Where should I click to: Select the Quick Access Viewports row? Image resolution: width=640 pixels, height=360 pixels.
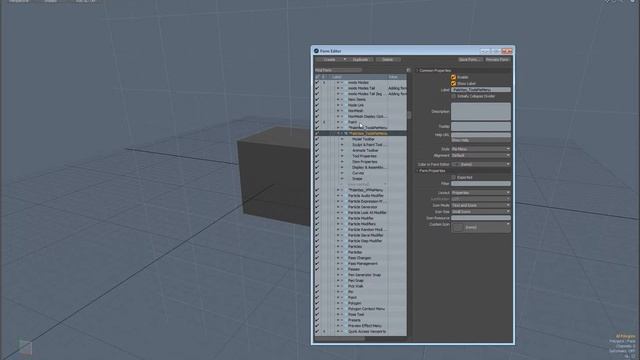(360, 332)
